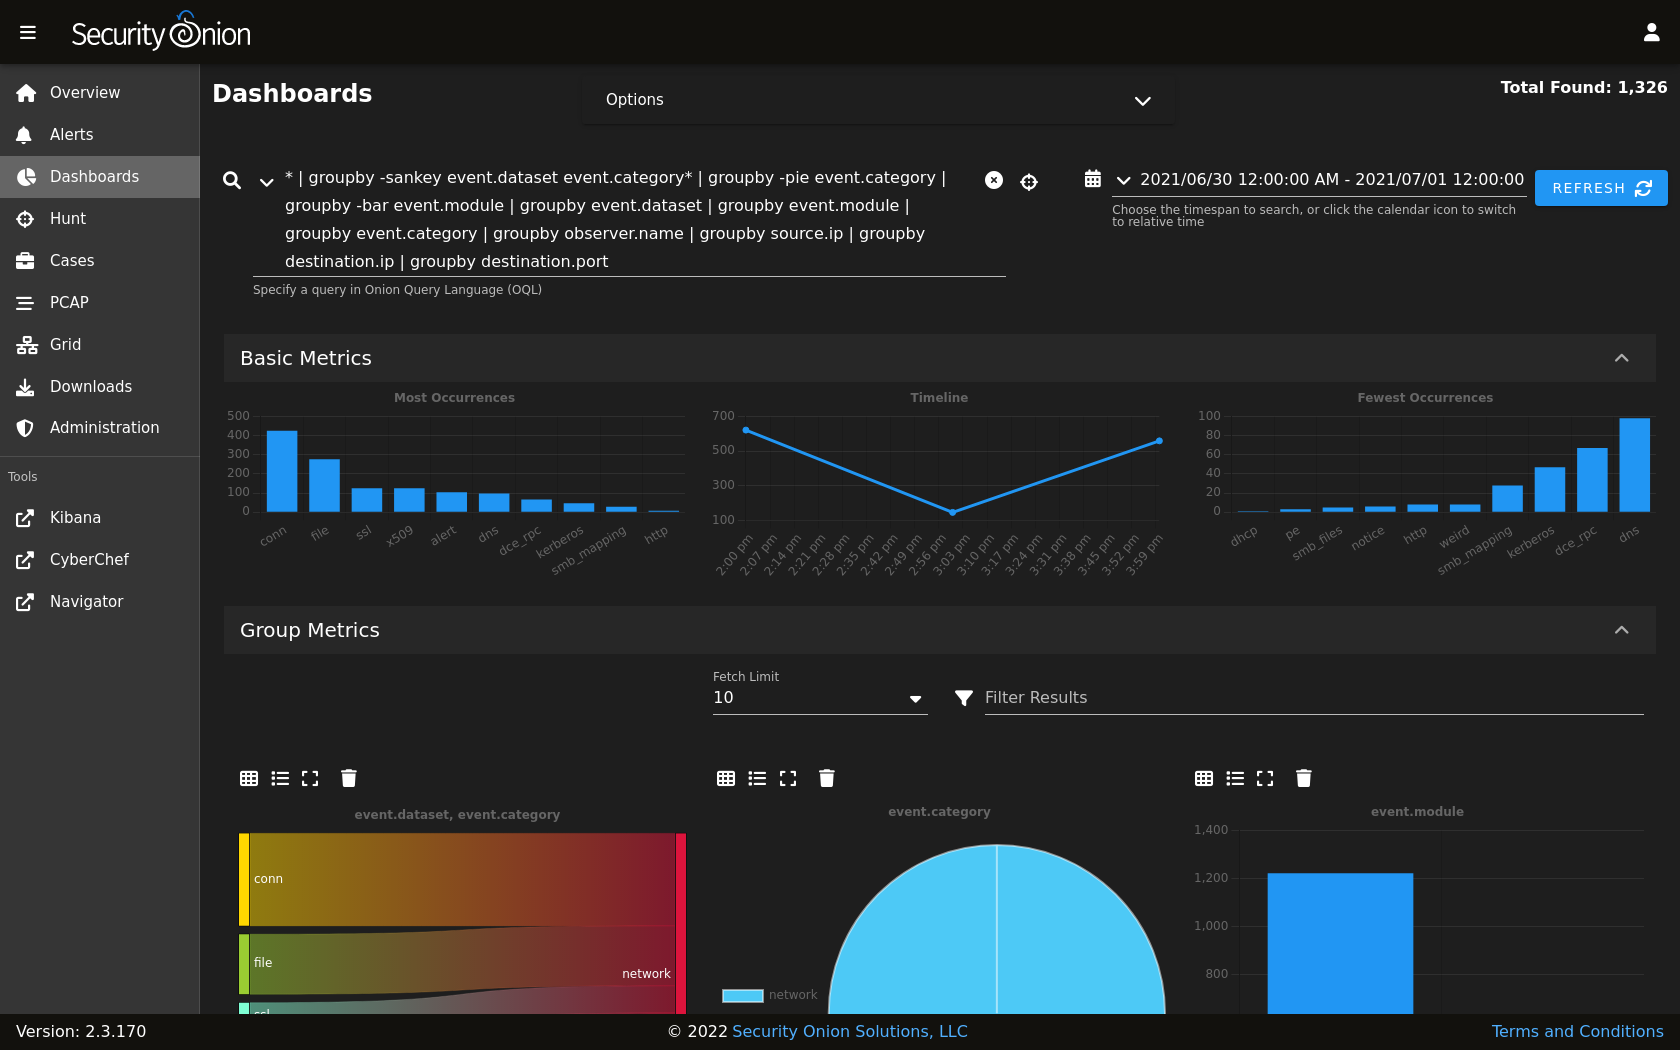
Task: Click the dns bar in Fewest Occurrences
Action: pyautogui.click(x=1634, y=465)
